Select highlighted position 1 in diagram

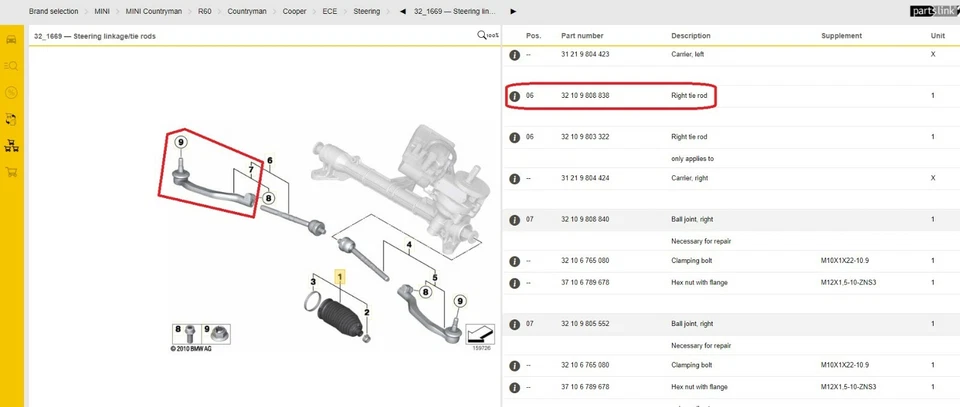click(340, 277)
